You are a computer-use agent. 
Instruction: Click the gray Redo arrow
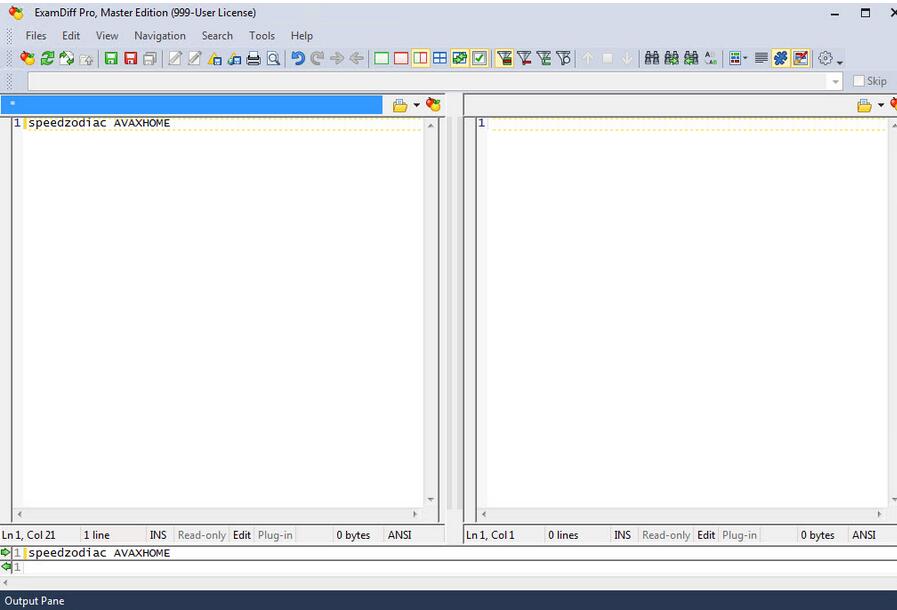coord(317,58)
